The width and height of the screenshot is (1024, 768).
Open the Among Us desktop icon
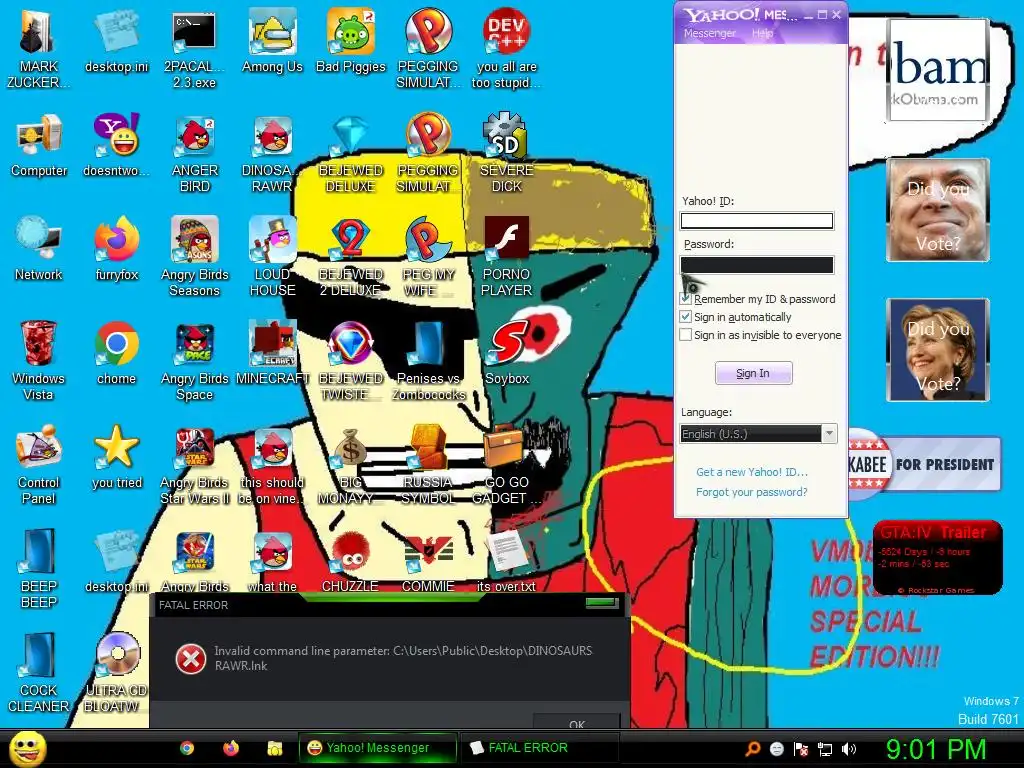click(x=272, y=40)
